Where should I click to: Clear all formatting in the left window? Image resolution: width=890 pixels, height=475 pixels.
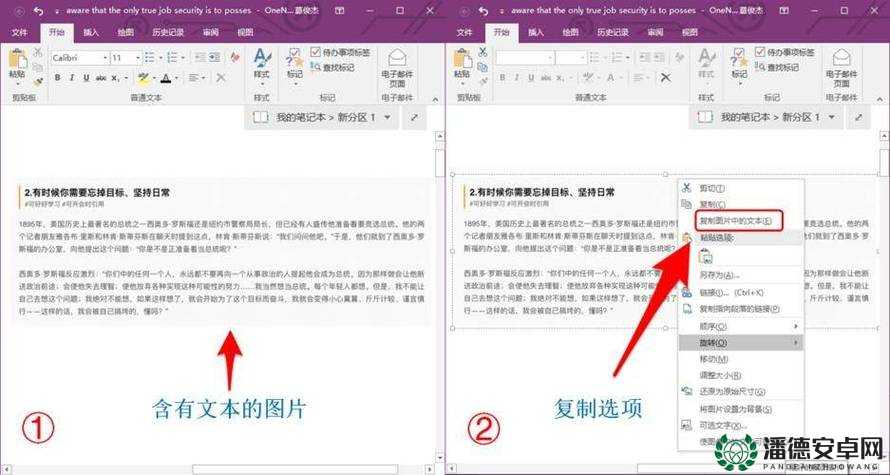pyautogui.click(x=234, y=58)
